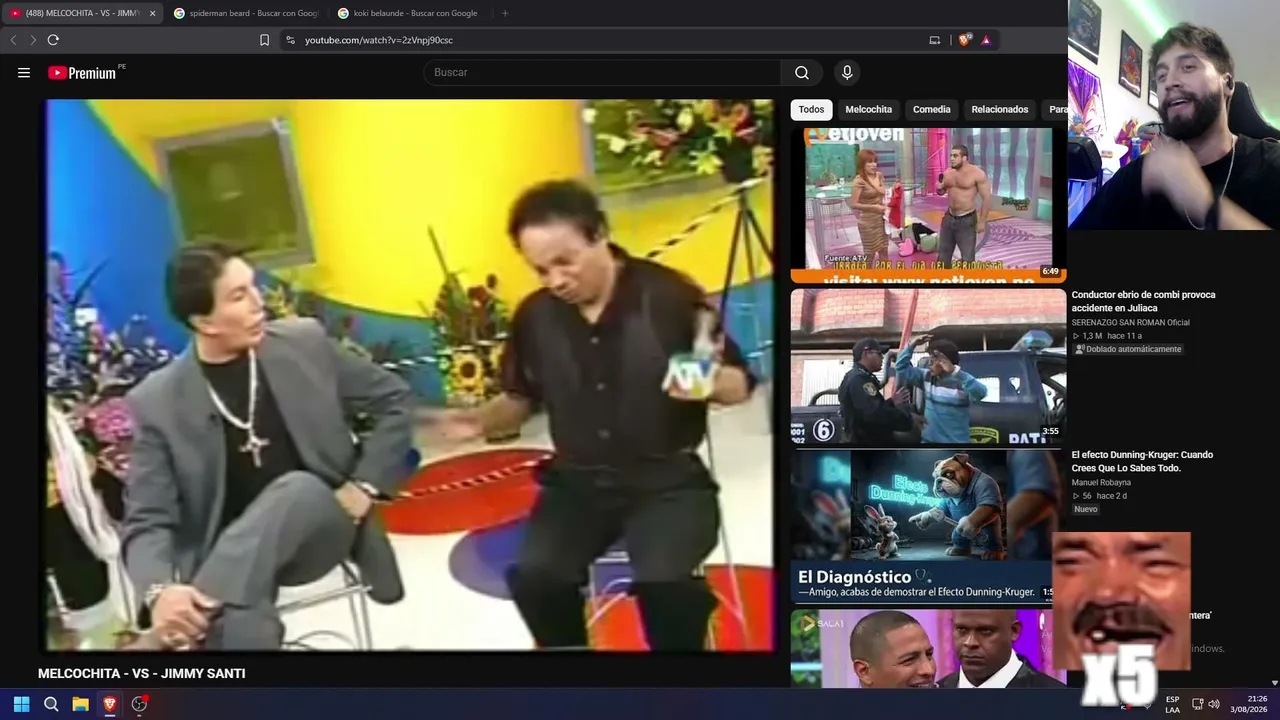1280x720 pixels.
Task: Open SERENAZGO SAN ROMAN Oficial channel
Action: [1130, 322]
